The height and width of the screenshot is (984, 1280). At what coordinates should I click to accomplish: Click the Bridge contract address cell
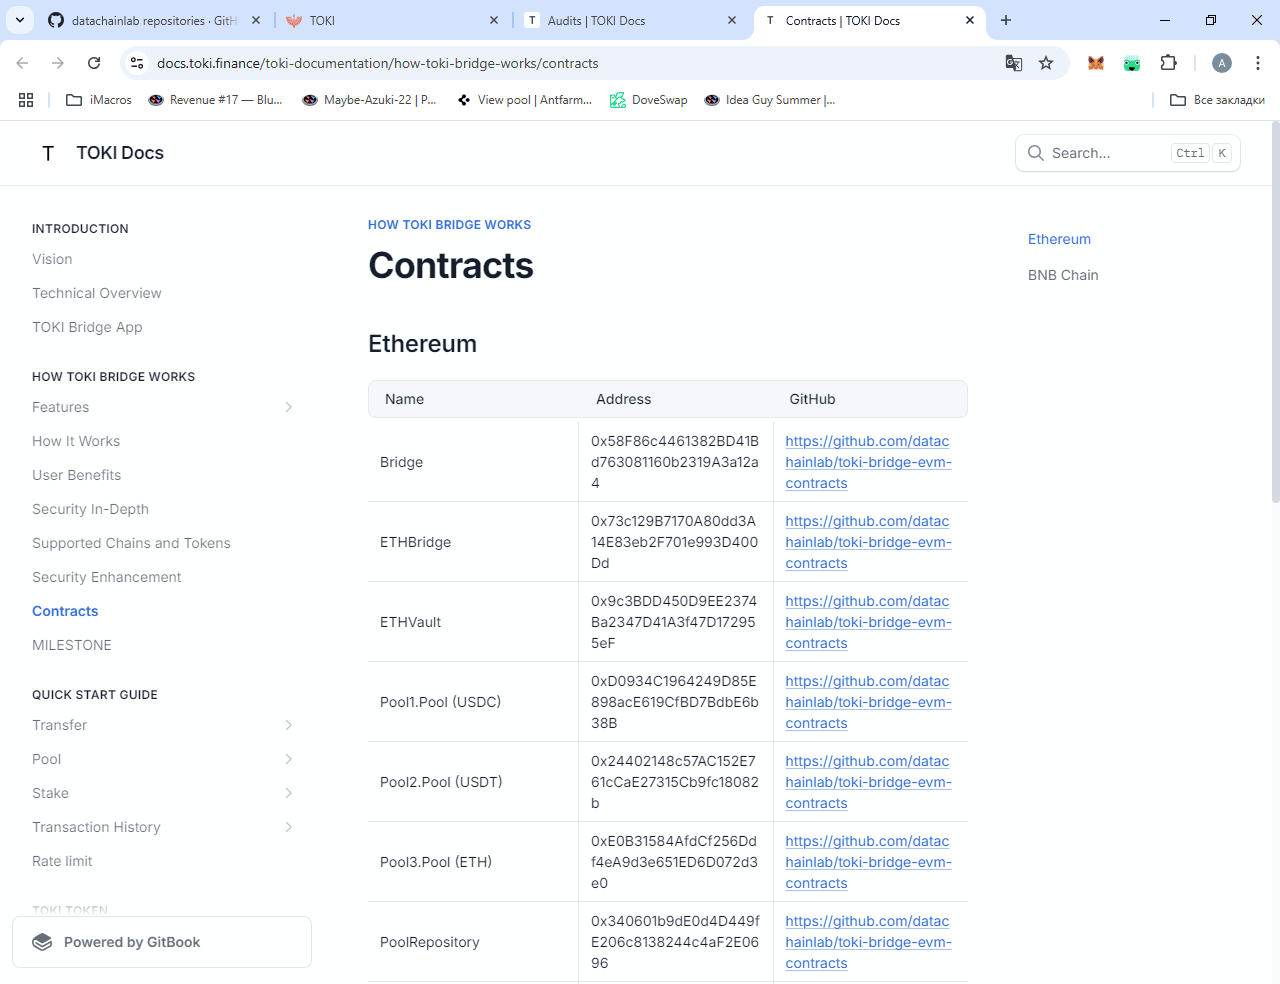tap(675, 462)
